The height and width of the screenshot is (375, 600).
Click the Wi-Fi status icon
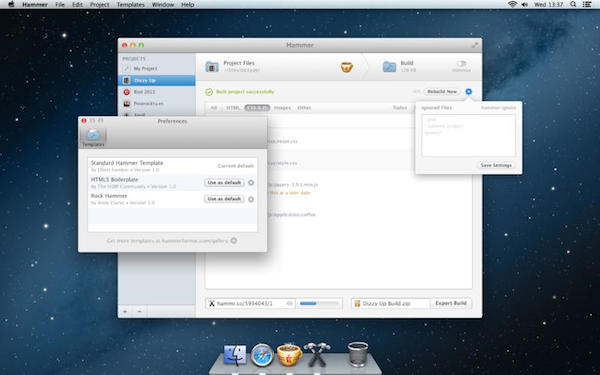click(x=512, y=4)
